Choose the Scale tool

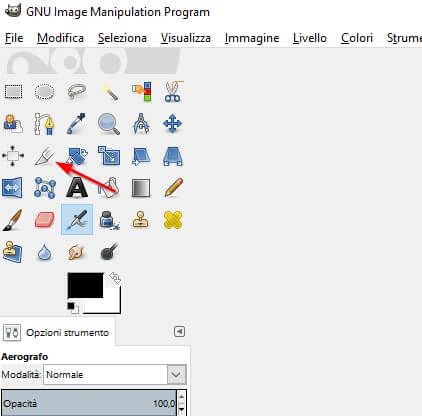[109, 155]
